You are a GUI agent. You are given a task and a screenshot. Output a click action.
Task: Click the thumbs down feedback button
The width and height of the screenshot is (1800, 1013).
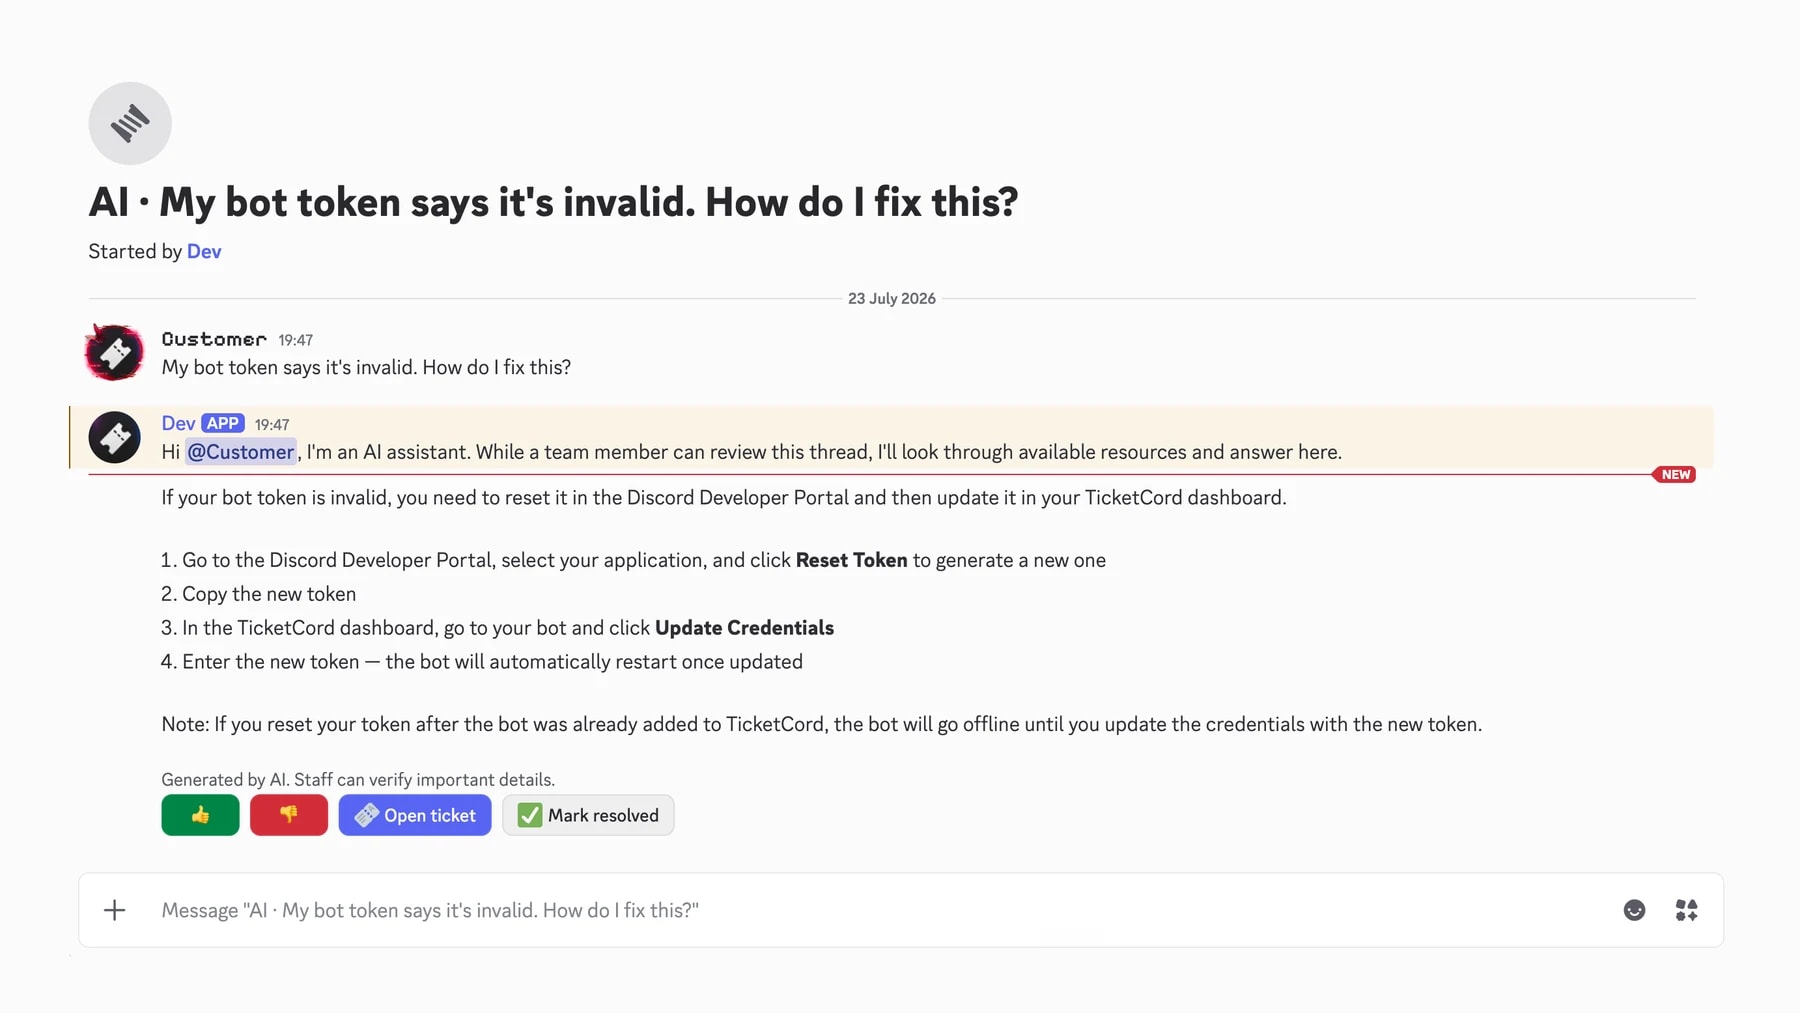pyautogui.click(x=289, y=815)
